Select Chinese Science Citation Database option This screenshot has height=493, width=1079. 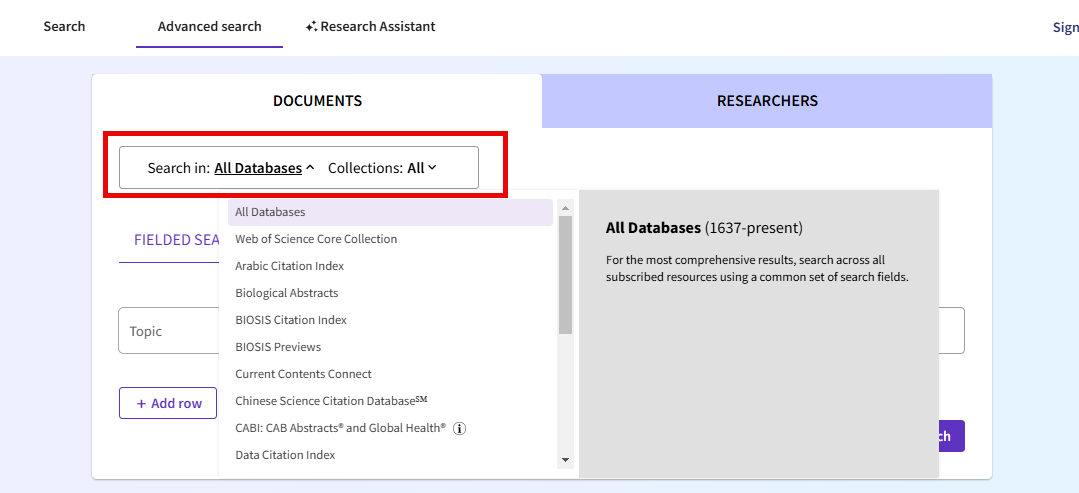coord(330,401)
